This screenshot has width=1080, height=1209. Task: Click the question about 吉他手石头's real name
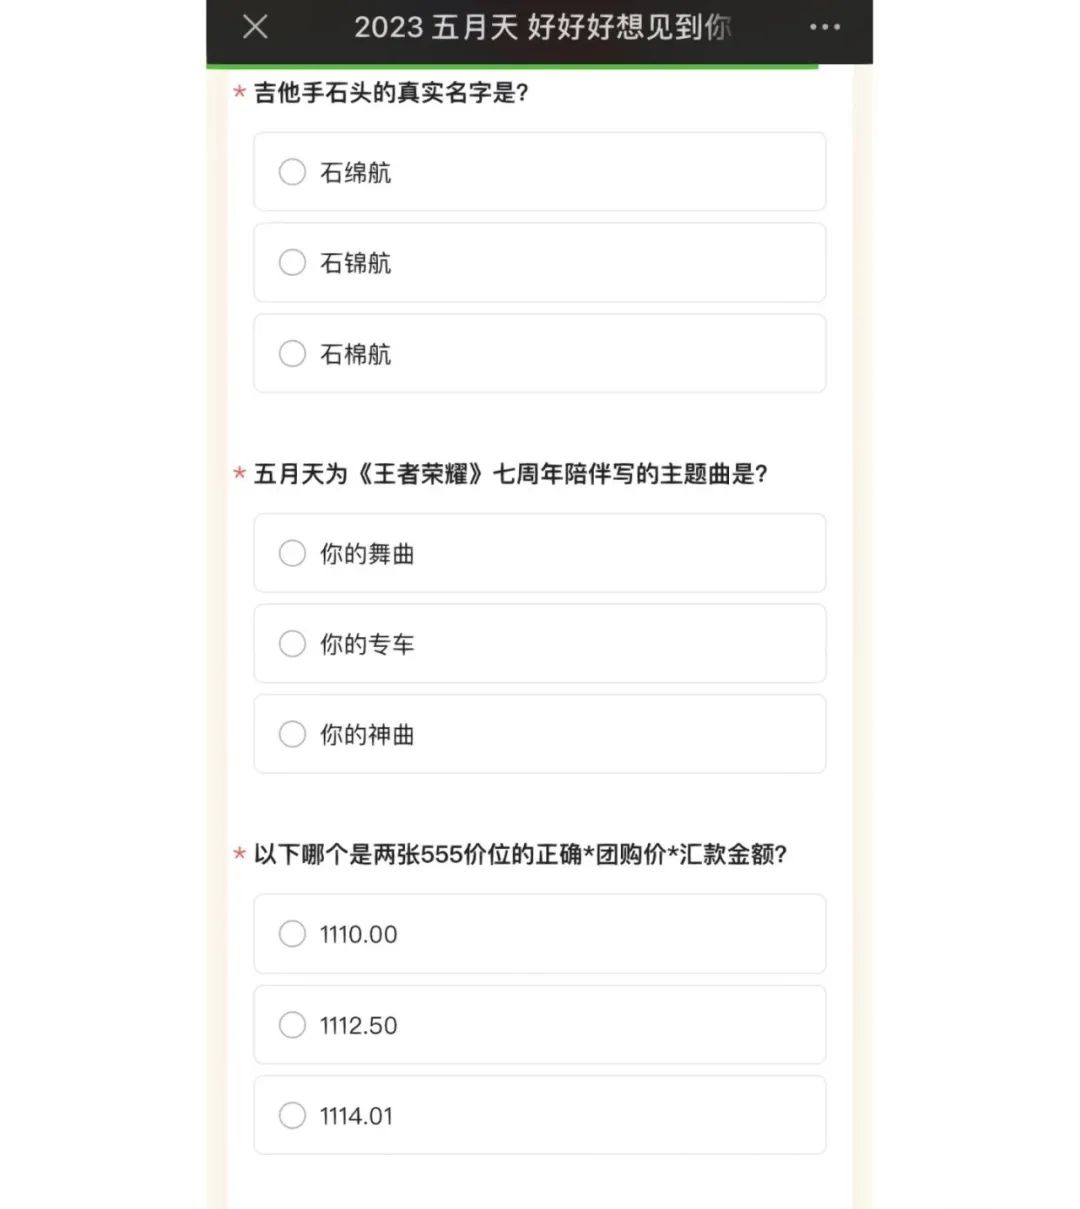point(391,93)
